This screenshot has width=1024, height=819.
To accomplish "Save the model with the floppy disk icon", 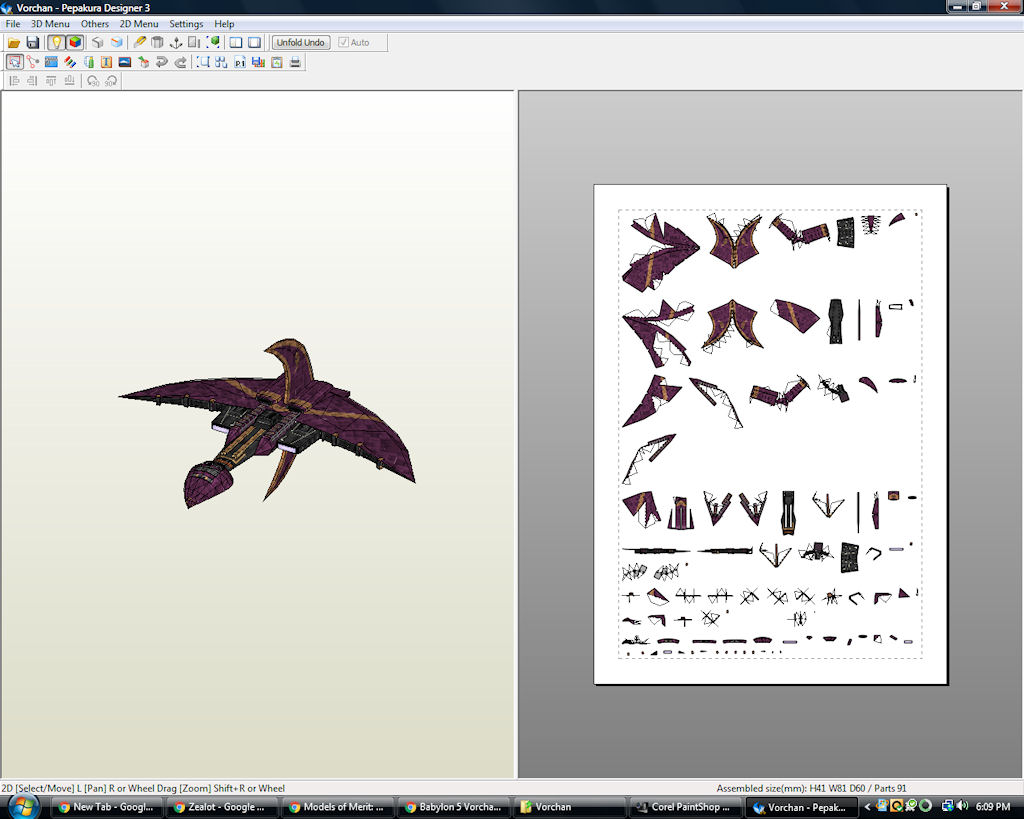I will click(x=32, y=42).
